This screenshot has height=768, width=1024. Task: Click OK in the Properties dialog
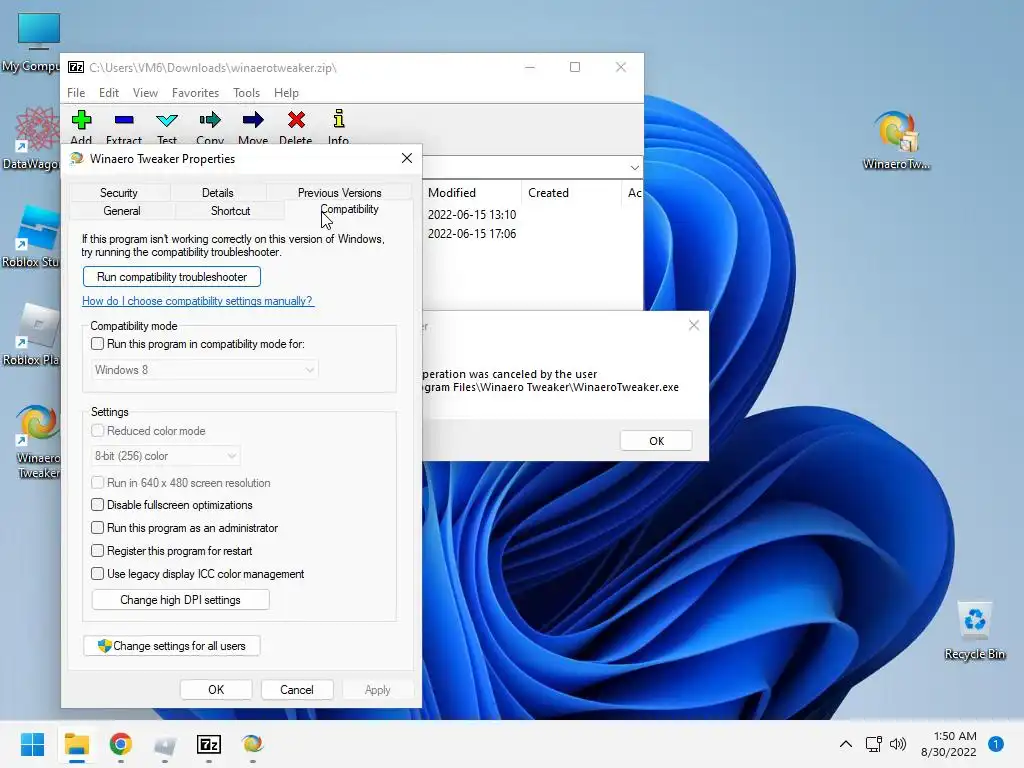click(x=216, y=690)
